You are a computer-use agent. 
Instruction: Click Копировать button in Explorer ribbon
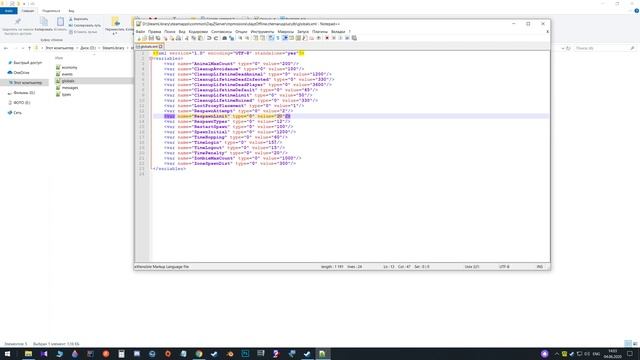[44, 24]
